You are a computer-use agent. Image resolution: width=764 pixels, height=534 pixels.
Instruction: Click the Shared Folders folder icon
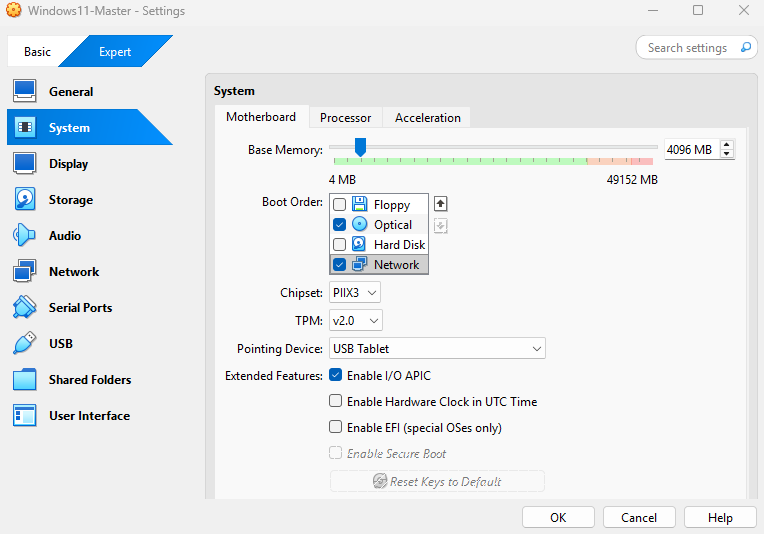click(24, 379)
